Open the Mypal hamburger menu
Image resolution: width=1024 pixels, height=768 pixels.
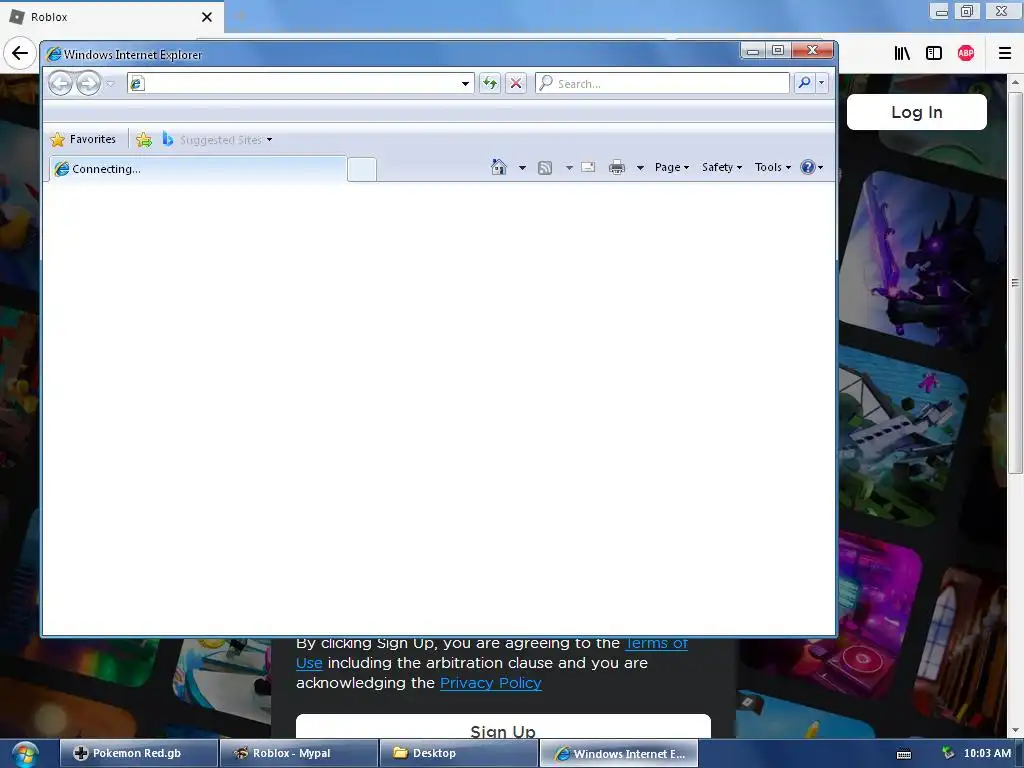coord(1005,54)
